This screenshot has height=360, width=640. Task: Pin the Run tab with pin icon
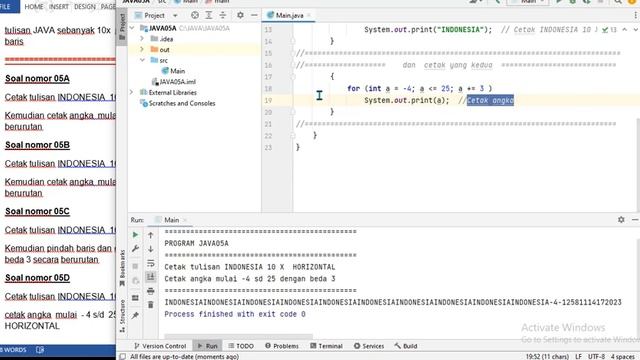[x=135, y=315]
